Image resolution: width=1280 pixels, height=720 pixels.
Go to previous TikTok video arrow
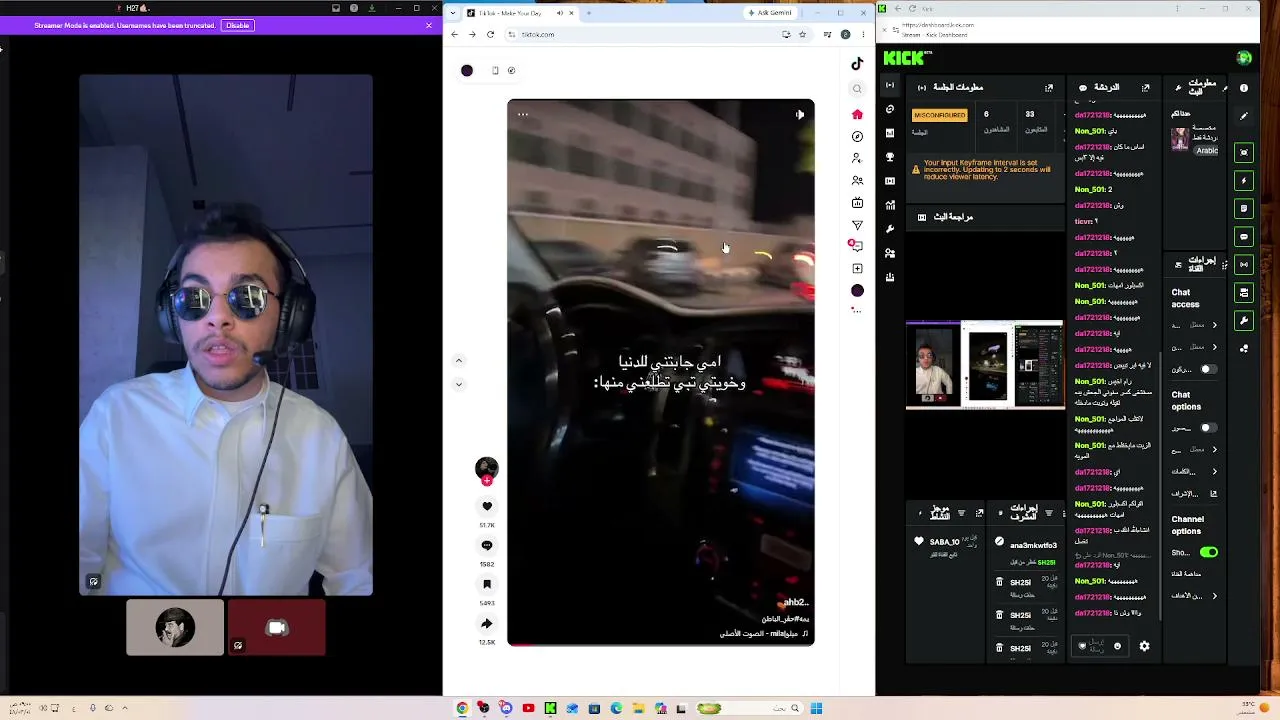point(459,360)
